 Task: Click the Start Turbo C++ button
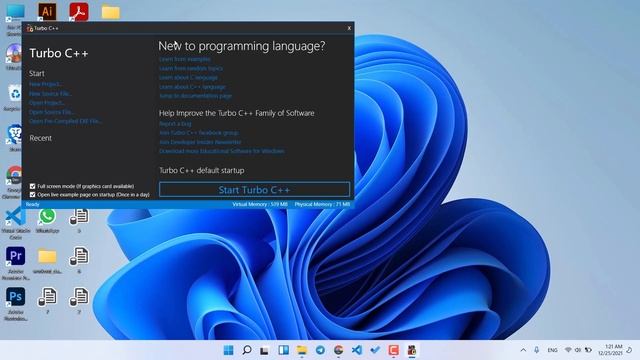pyautogui.click(x=254, y=190)
